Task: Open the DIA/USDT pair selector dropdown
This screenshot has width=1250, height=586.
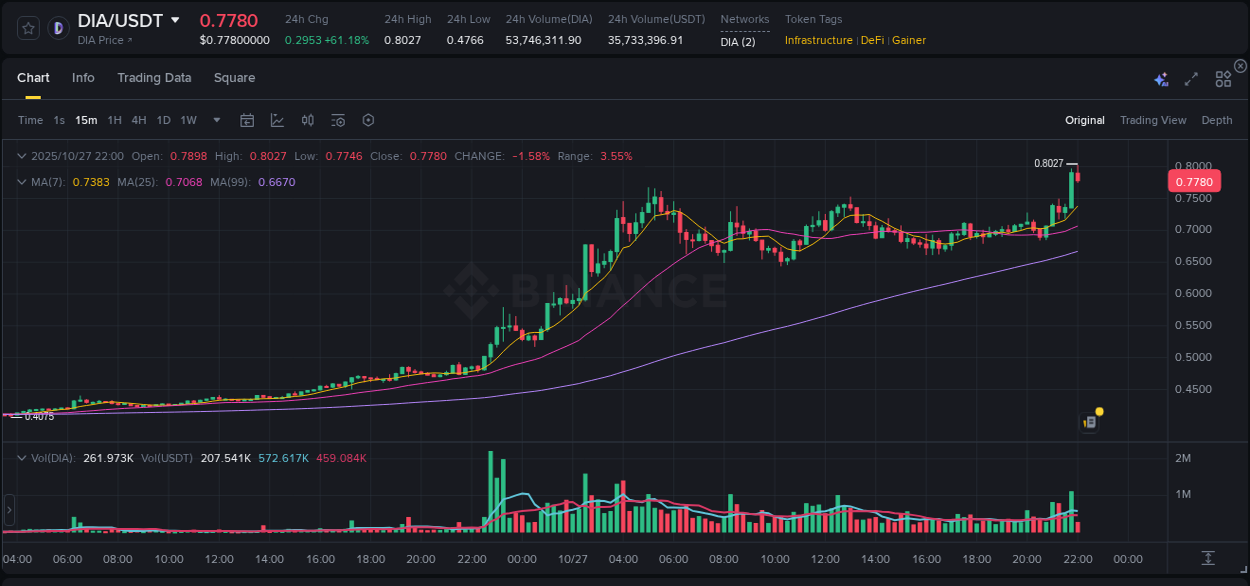Action: tap(125, 20)
